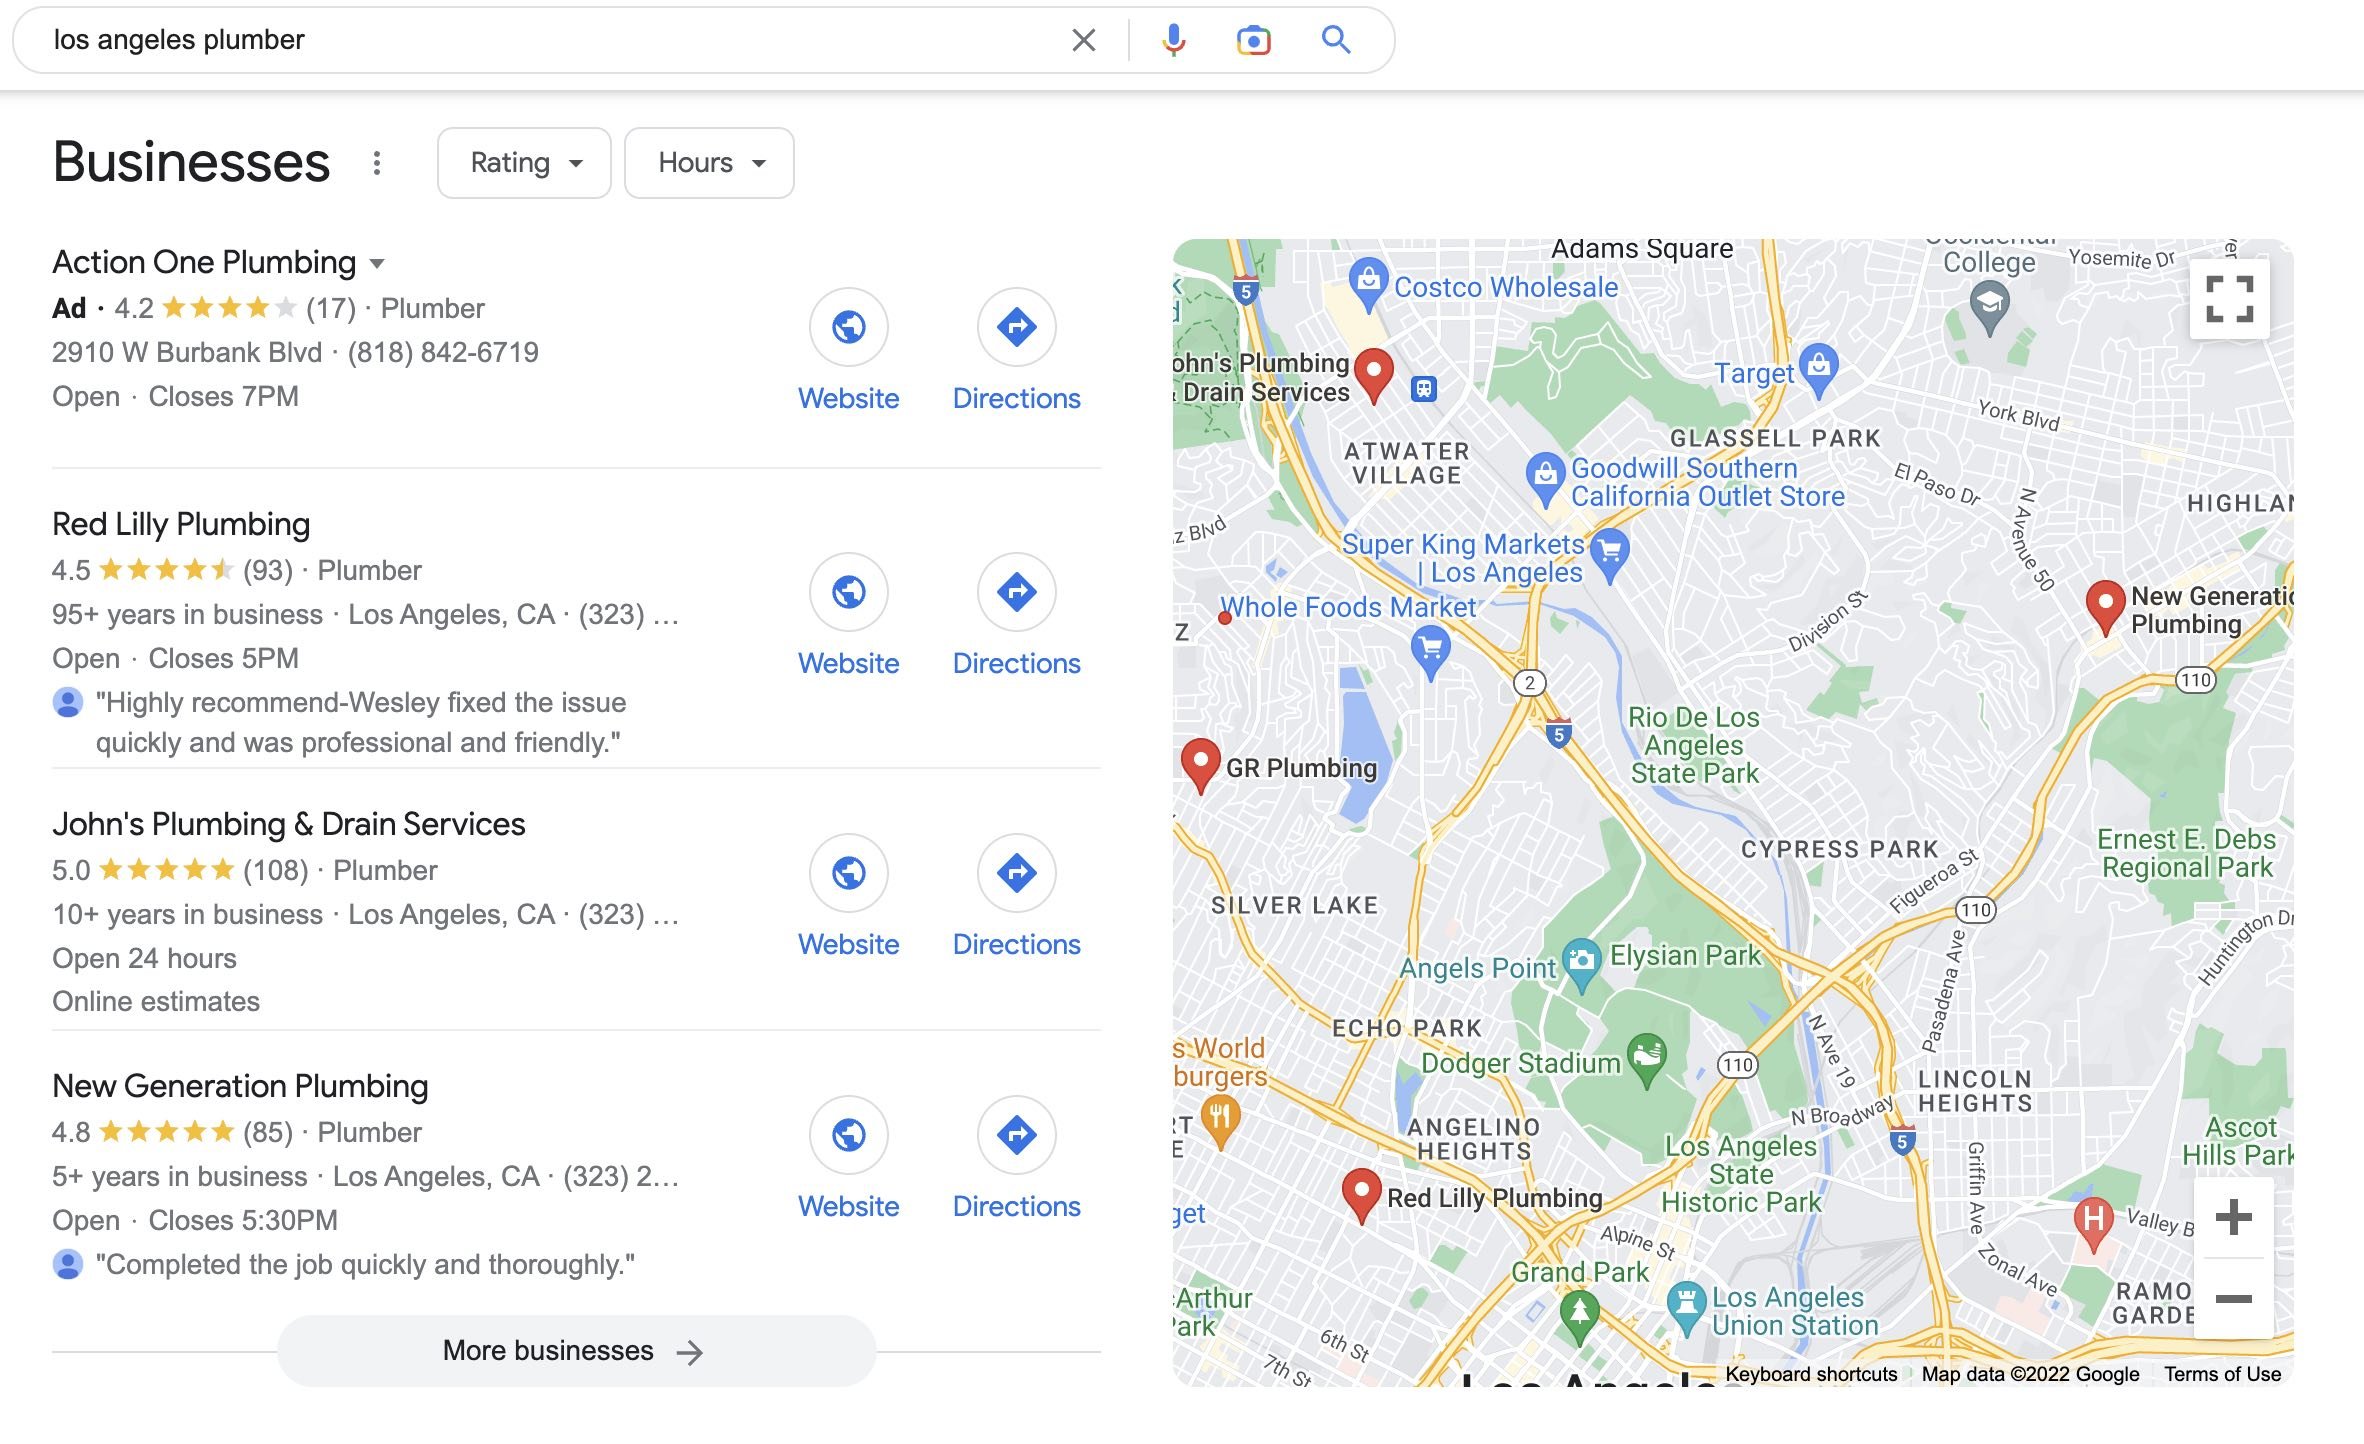Select the GR Plumbing map pin
The image size is (2364, 1444).
[x=1200, y=765]
